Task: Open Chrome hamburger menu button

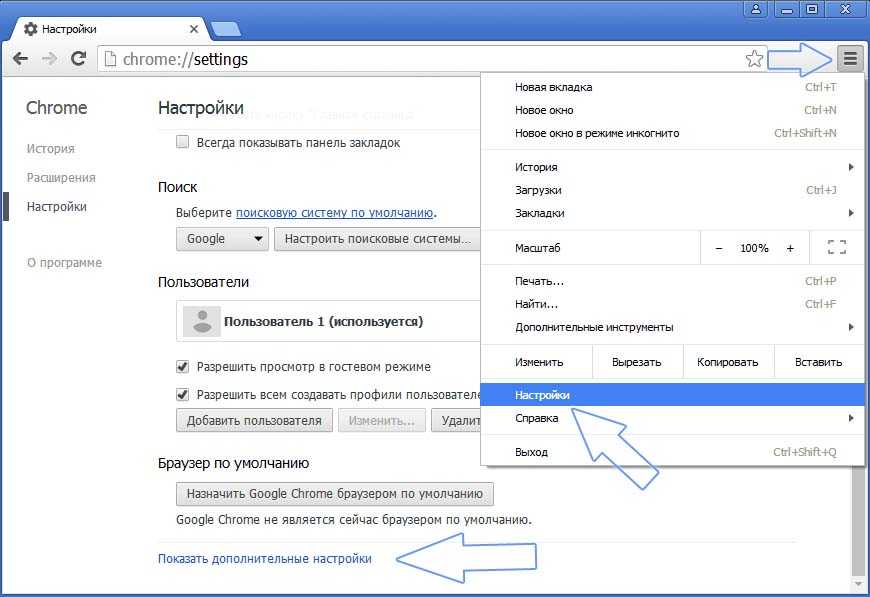Action: (850, 58)
